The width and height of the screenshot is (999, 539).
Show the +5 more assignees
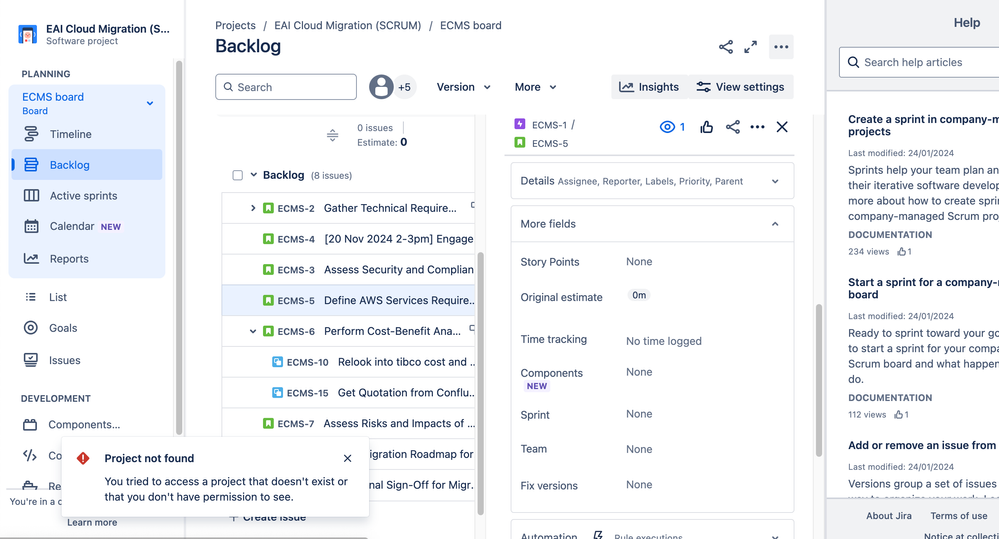(405, 87)
